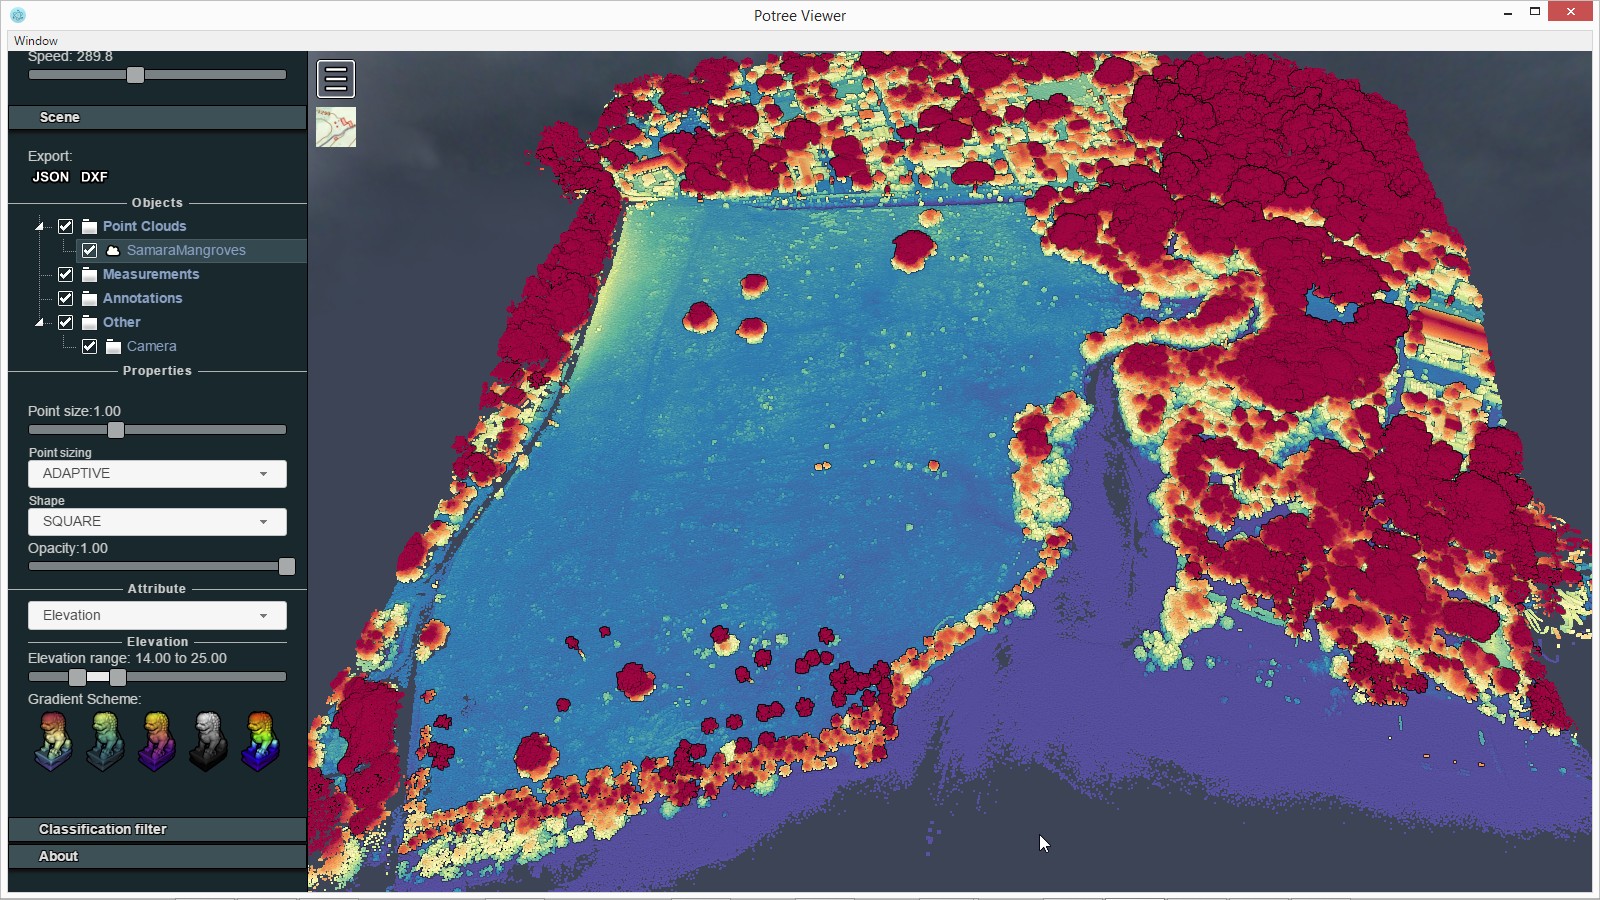This screenshot has width=1600, height=900.
Task: Click the 'Elevation range: 14.00 to 25.00' text
Action: pyautogui.click(x=127, y=658)
